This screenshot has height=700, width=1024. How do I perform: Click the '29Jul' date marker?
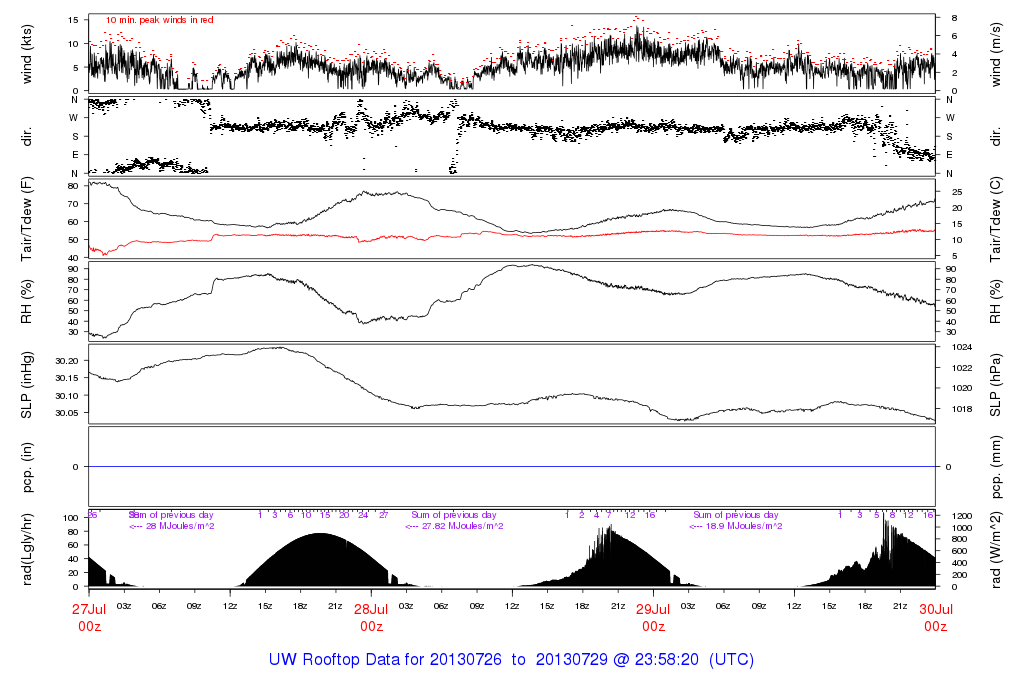coord(653,608)
